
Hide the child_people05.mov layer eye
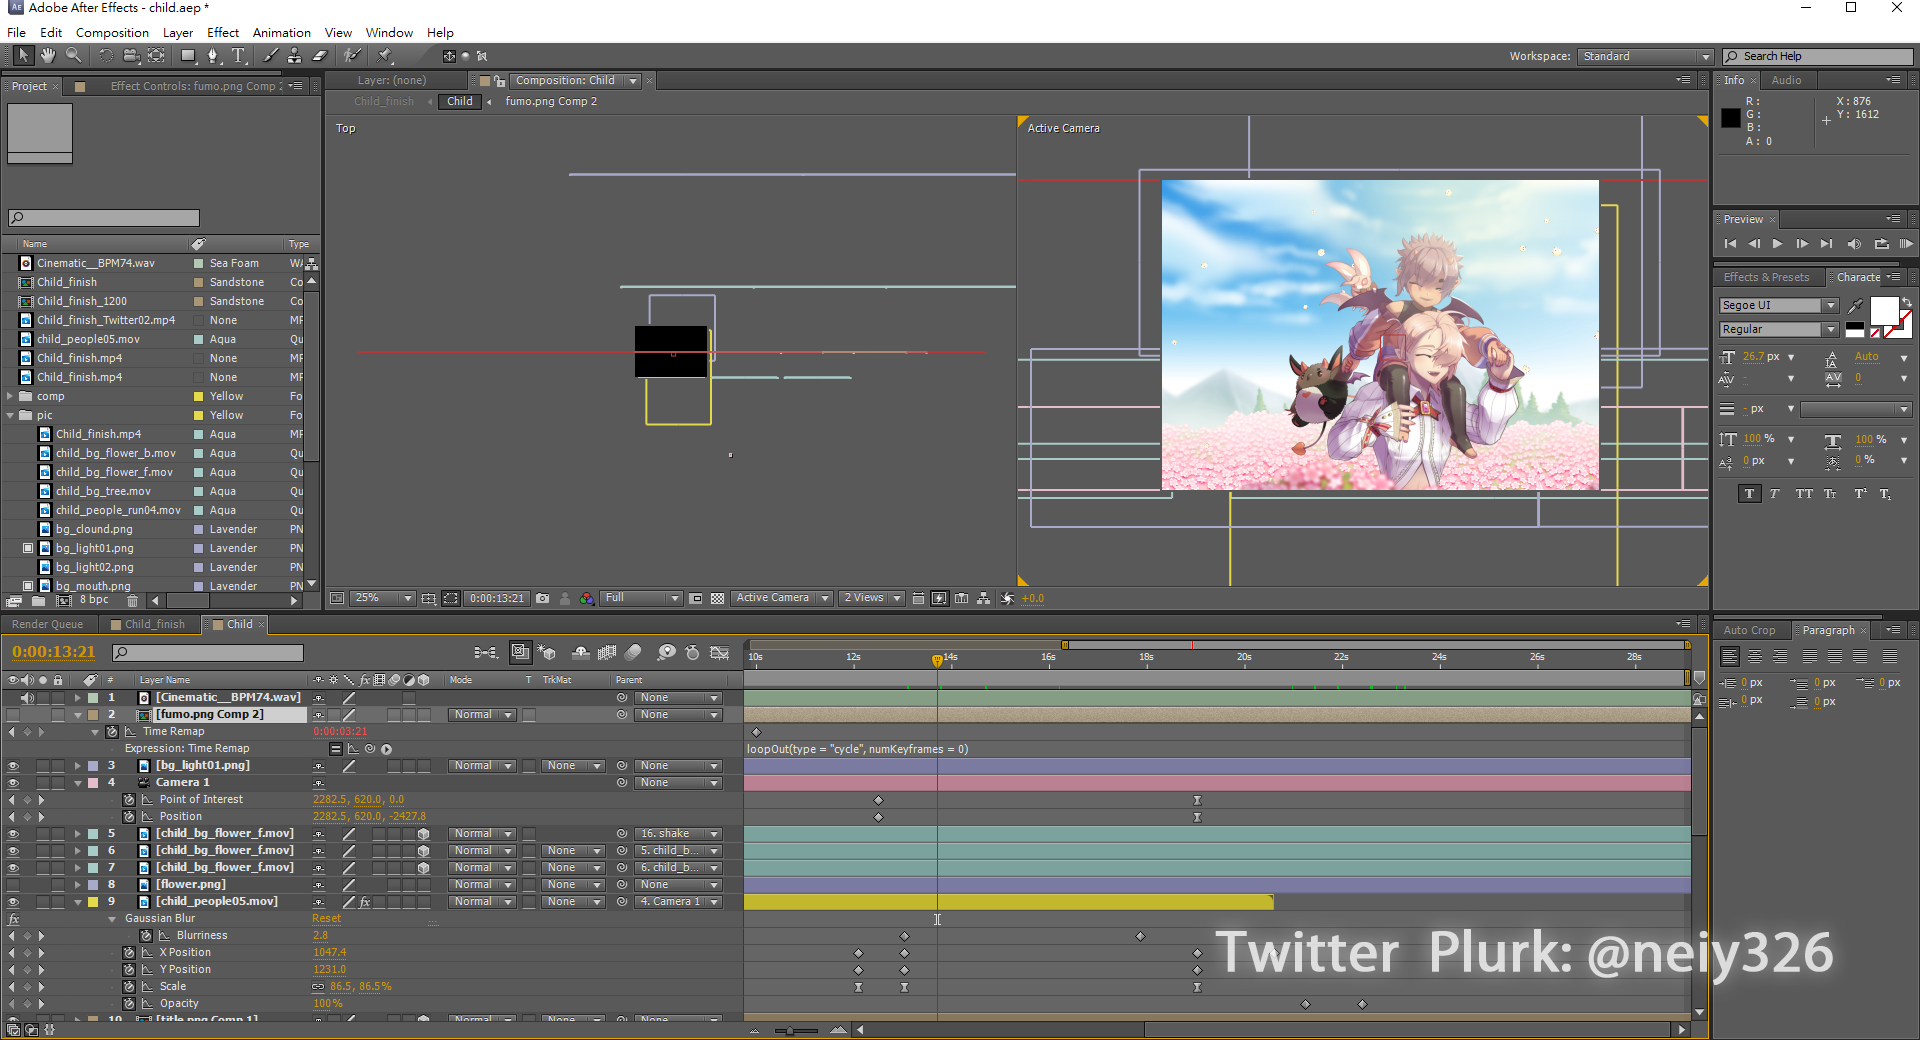(13, 901)
